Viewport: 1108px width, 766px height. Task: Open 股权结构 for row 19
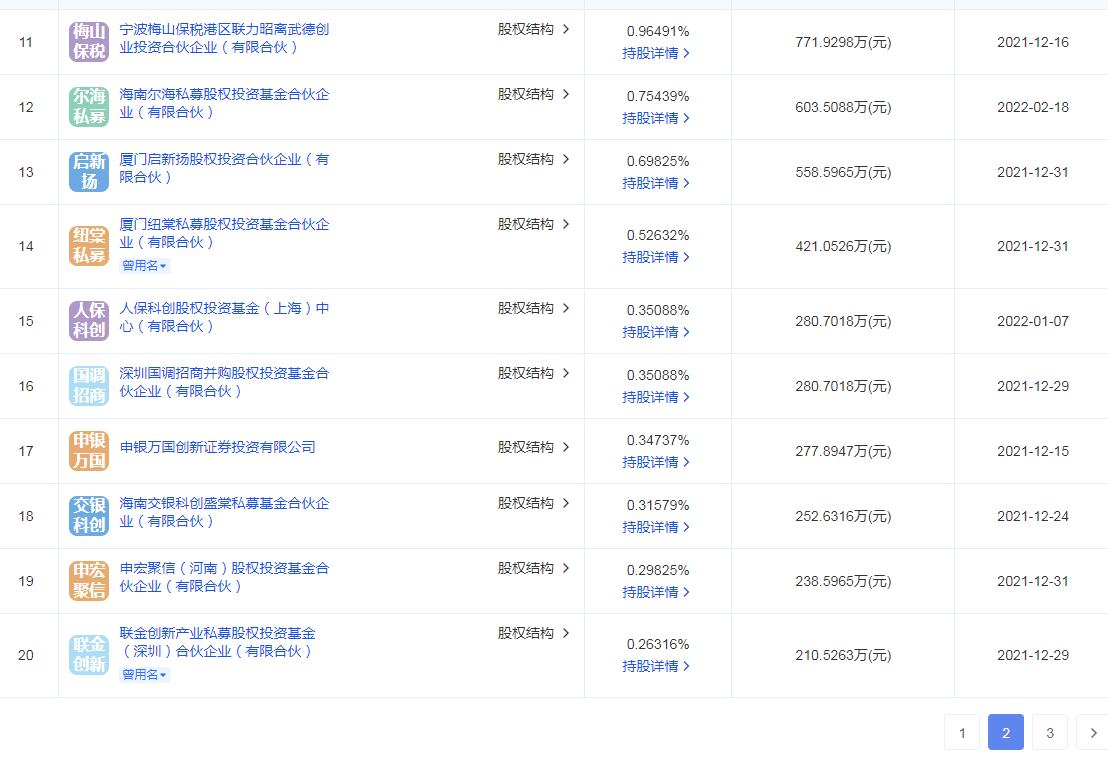pos(533,568)
